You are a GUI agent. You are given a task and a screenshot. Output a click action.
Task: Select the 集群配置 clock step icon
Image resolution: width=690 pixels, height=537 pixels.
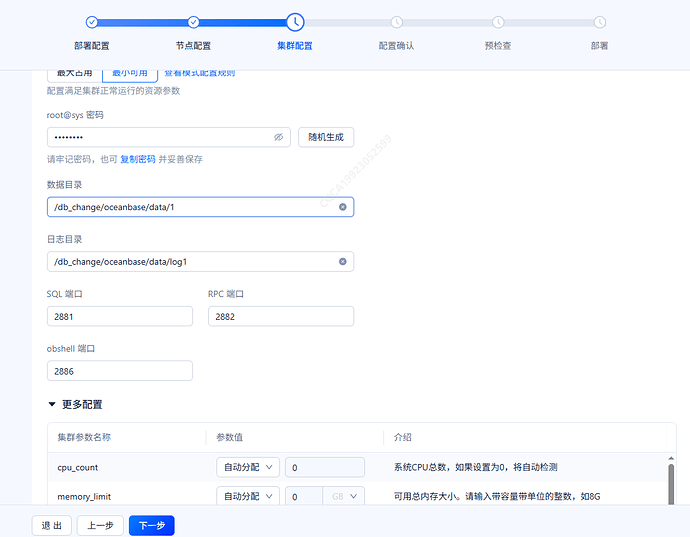(295, 22)
